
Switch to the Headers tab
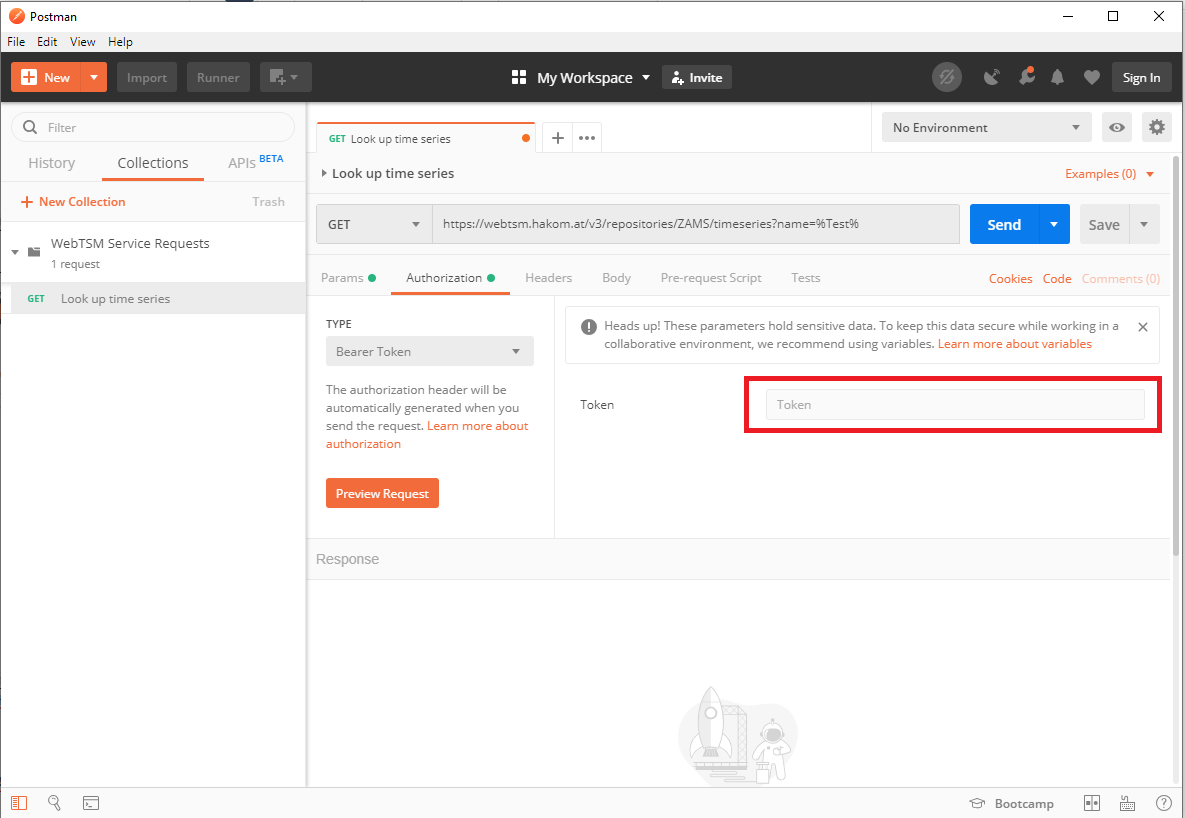click(548, 278)
